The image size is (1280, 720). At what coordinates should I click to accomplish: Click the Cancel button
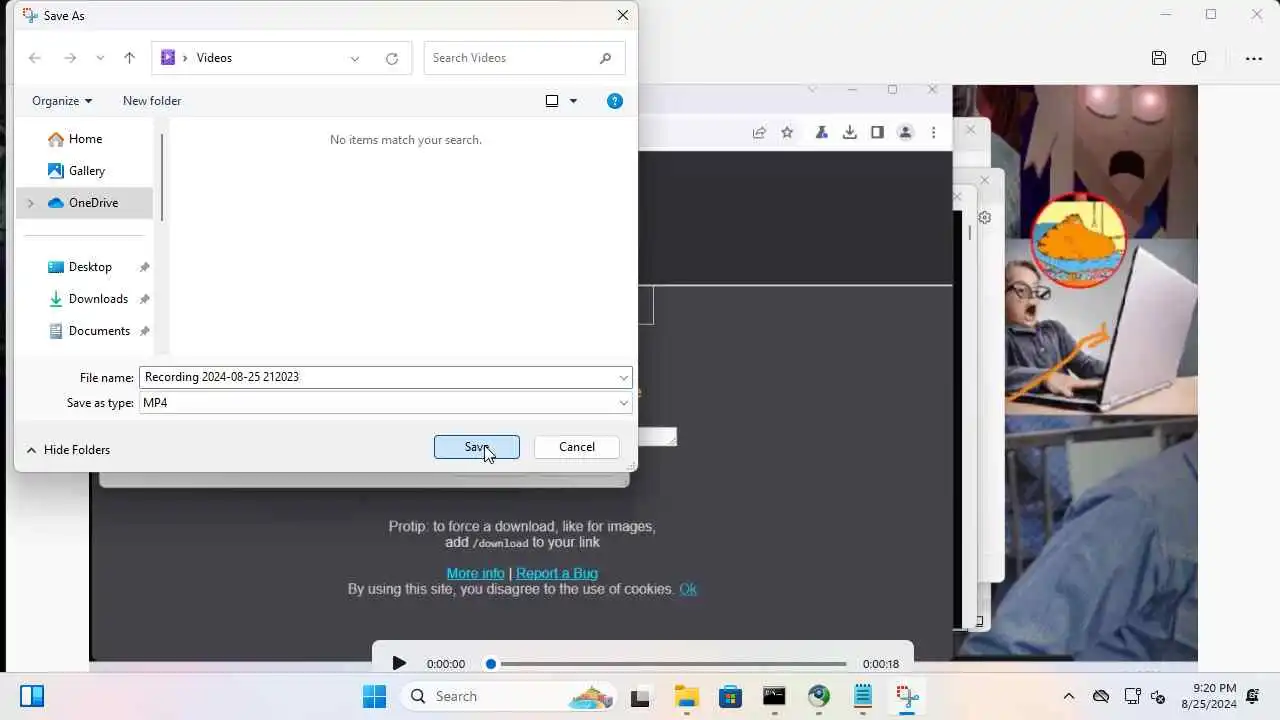(x=577, y=447)
